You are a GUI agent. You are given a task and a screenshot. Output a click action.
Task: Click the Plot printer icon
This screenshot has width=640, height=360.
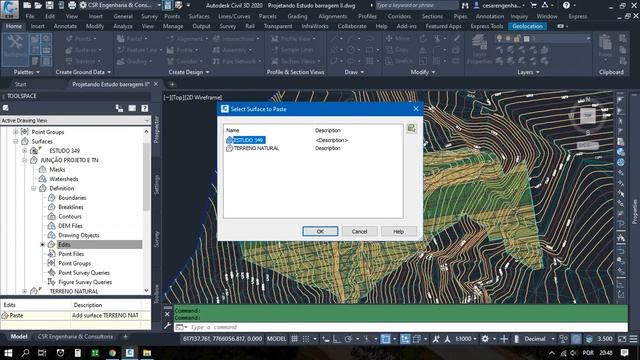[72, 5]
